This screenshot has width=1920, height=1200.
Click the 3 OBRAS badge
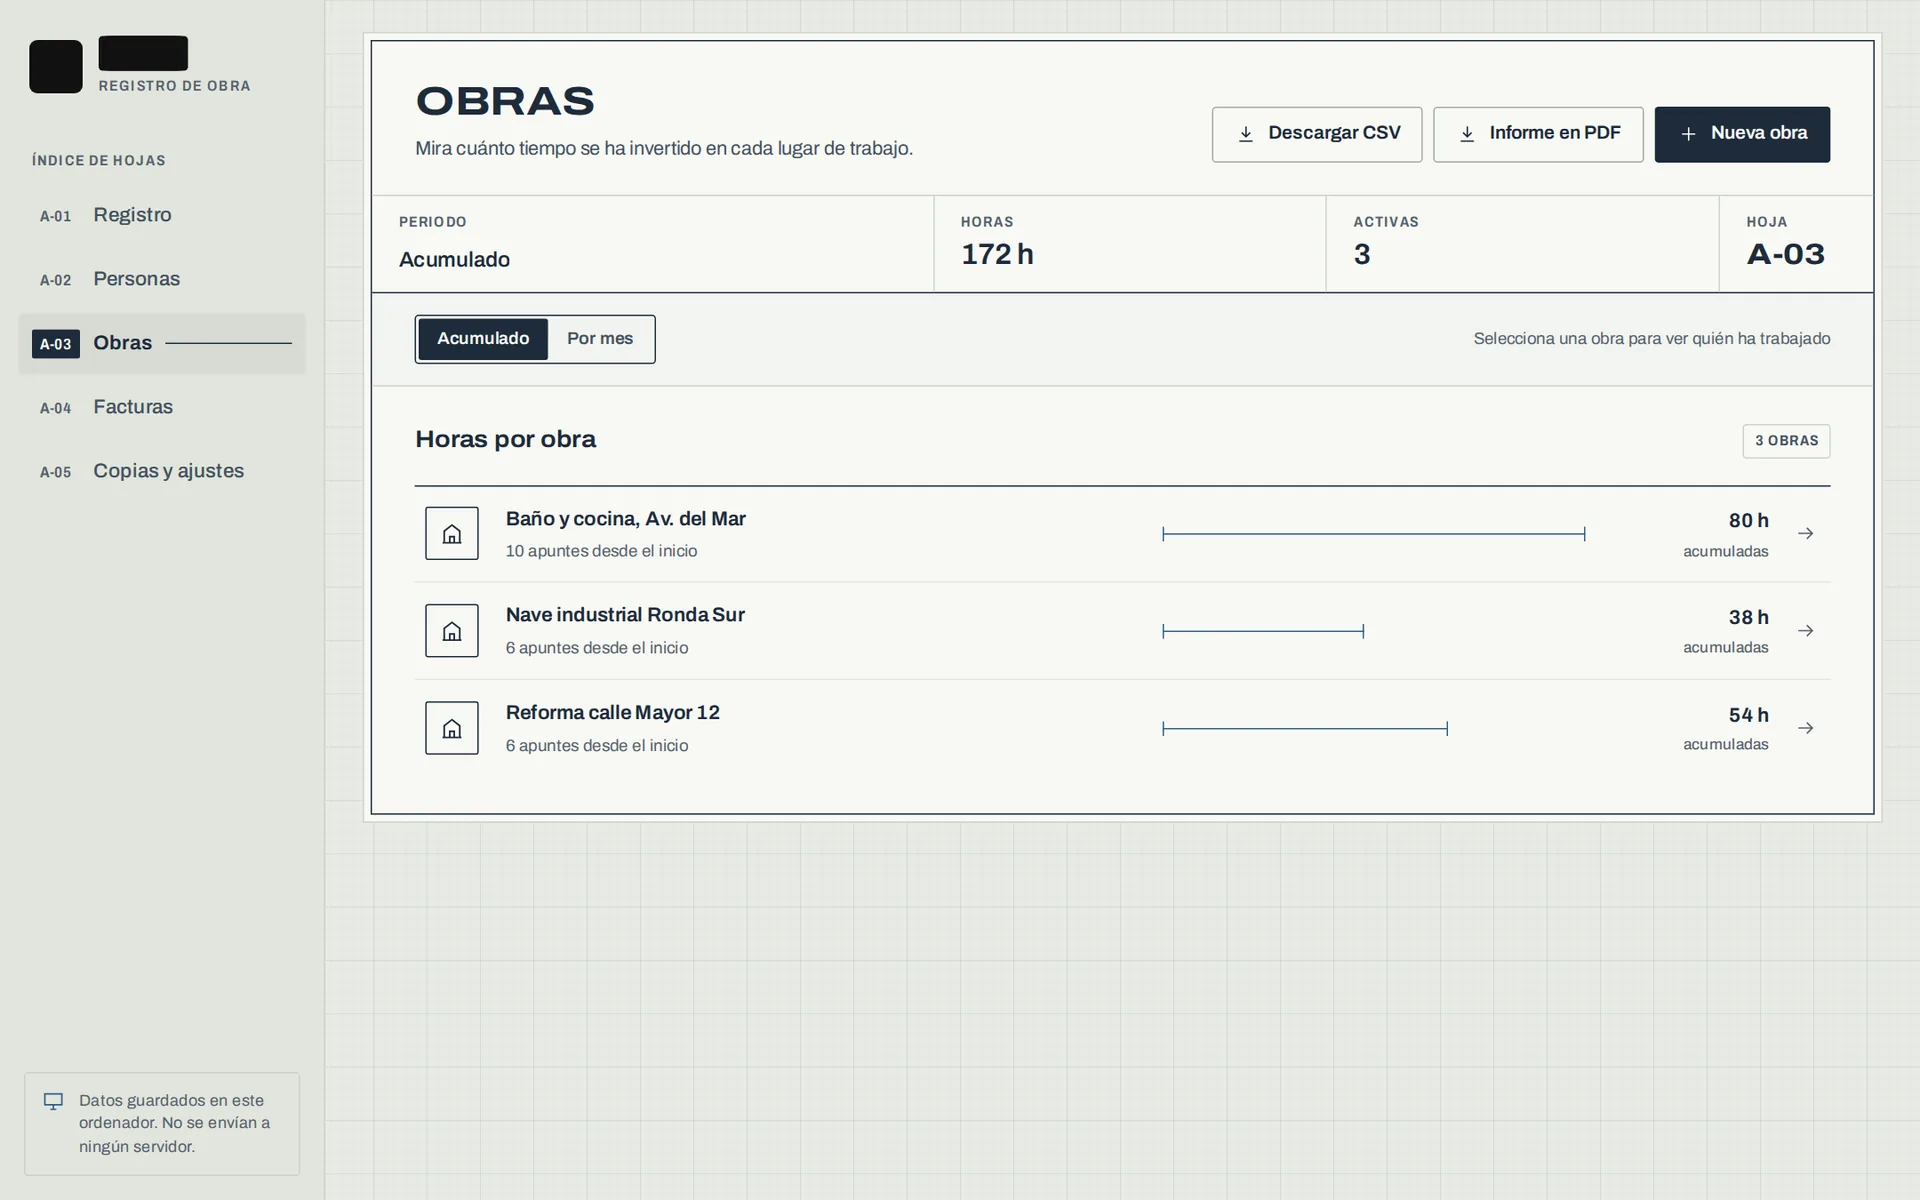(1786, 441)
